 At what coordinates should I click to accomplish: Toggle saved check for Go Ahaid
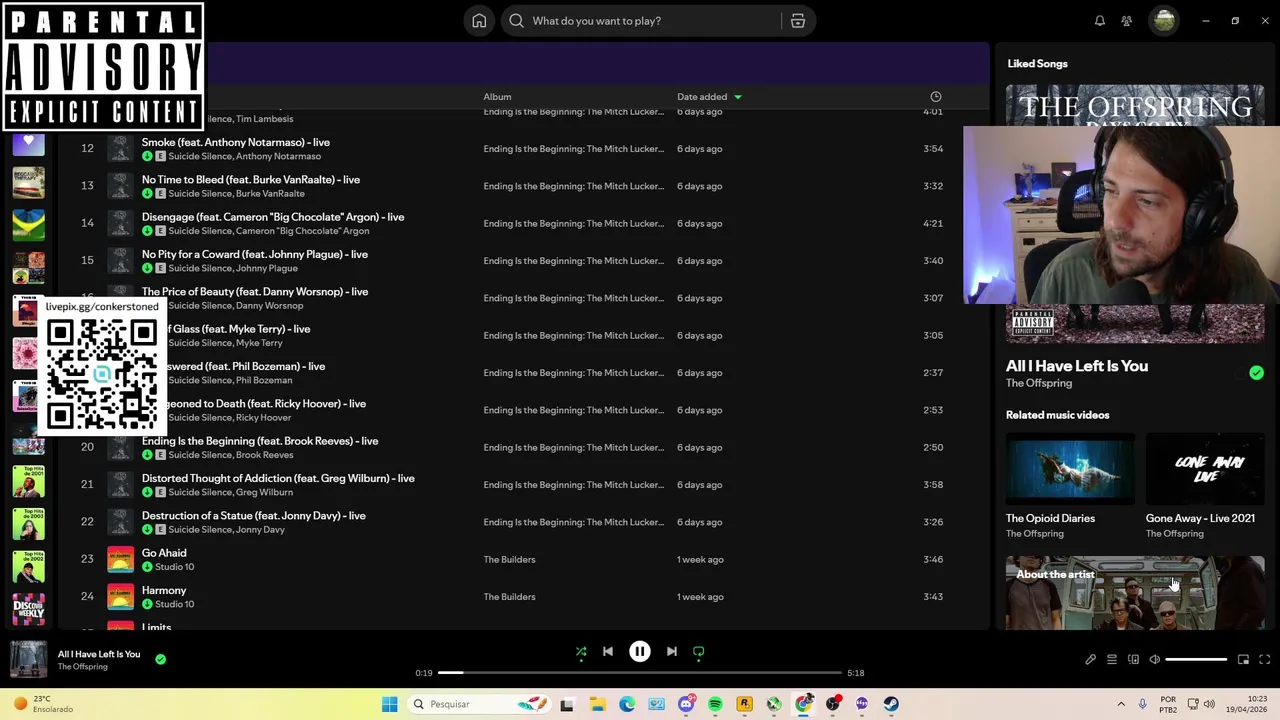(147, 567)
